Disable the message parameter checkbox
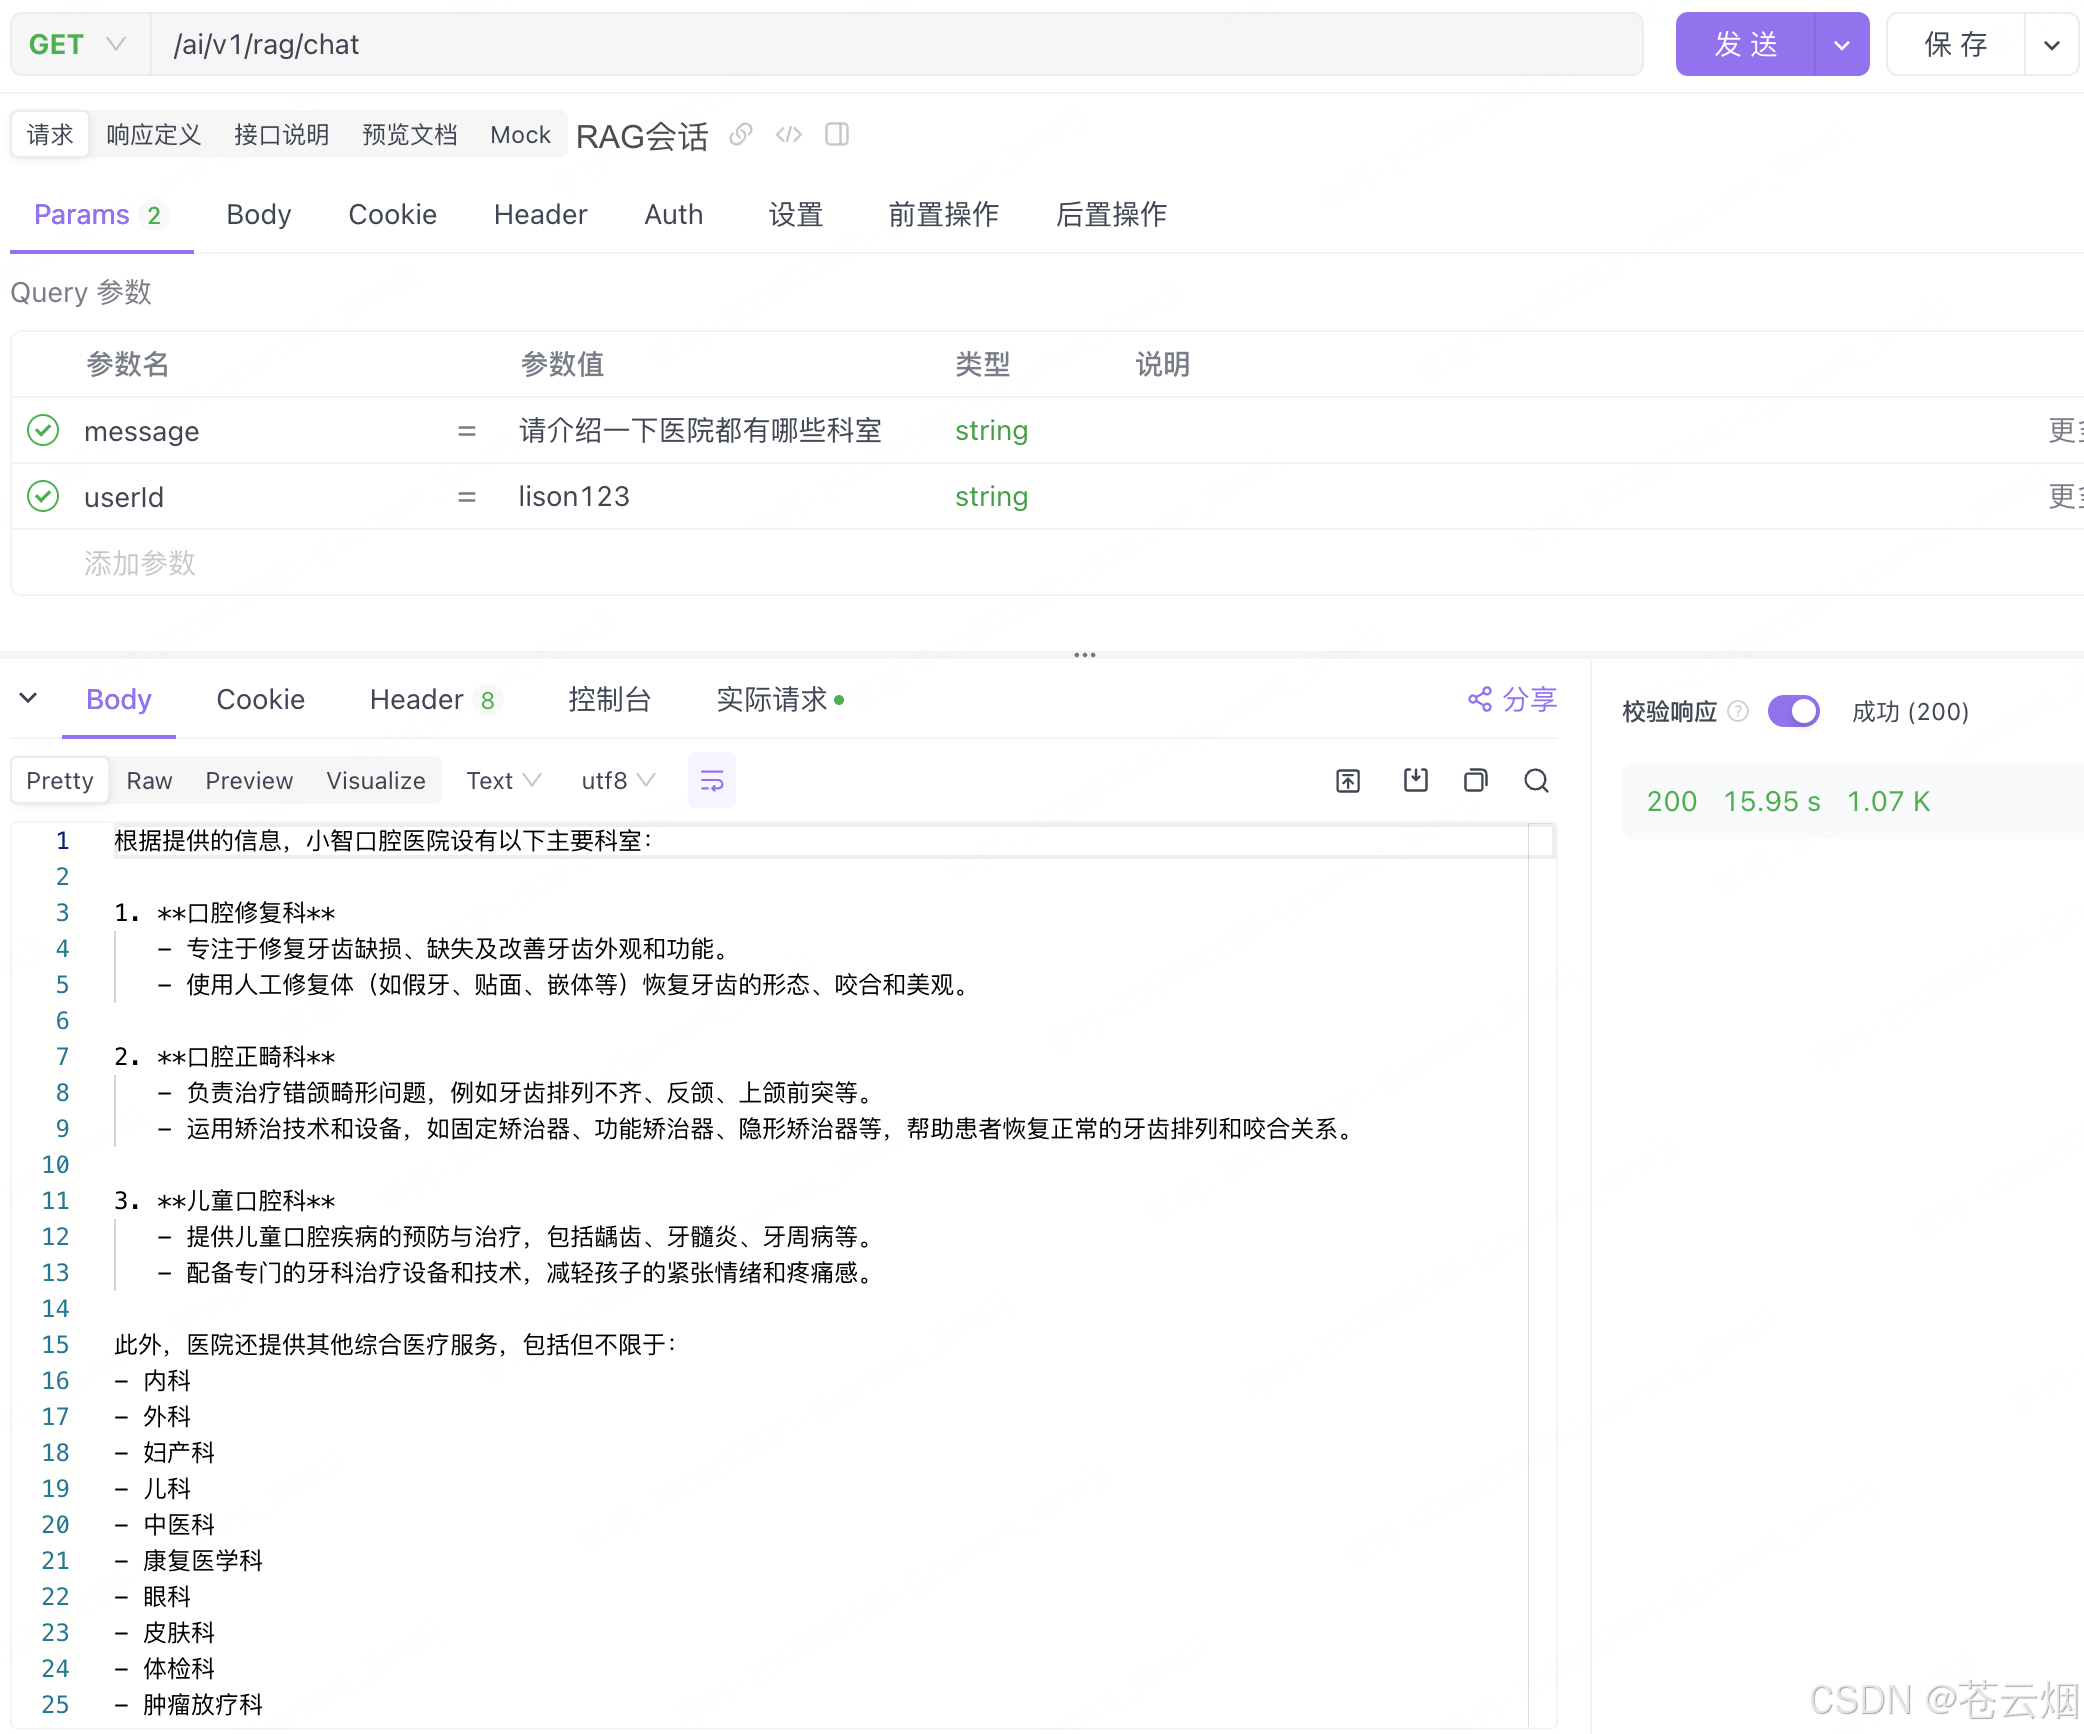The width and height of the screenshot is (2084, 1734). [43, 431]
